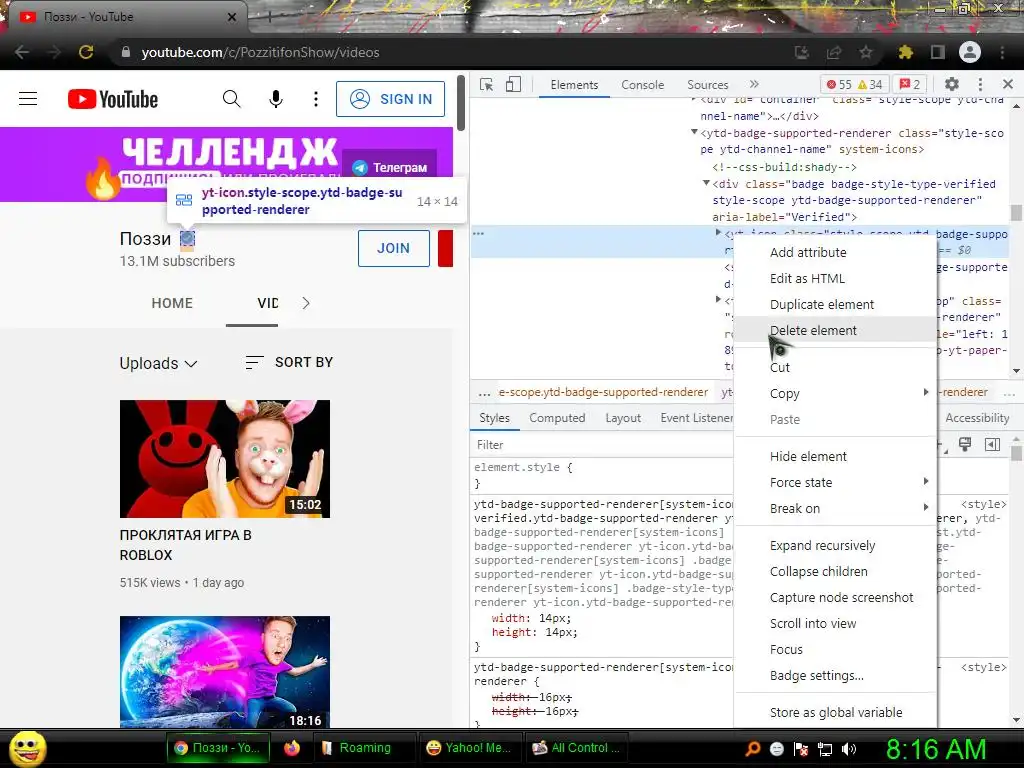Reload the page with the refresh icon
1024x768 pixels.
coord(86,52)
